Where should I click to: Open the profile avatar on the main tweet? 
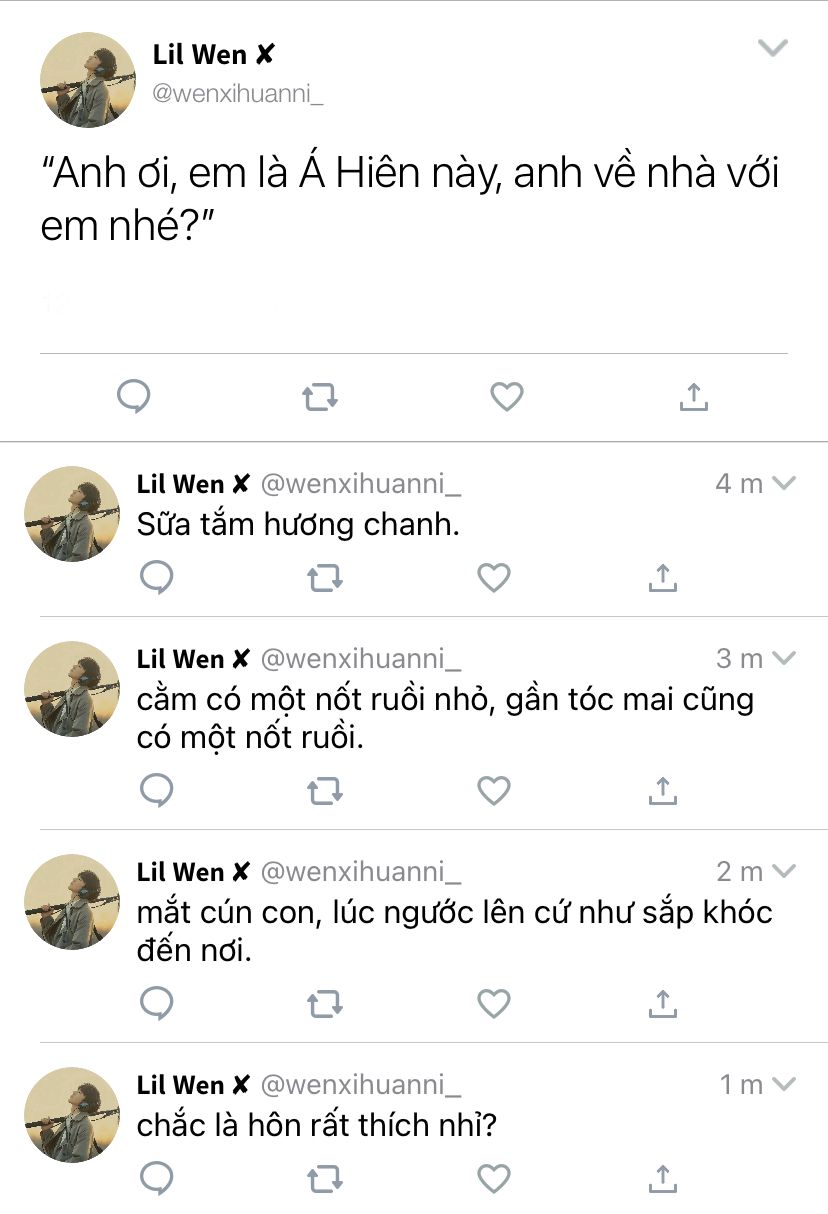[87, 80]
